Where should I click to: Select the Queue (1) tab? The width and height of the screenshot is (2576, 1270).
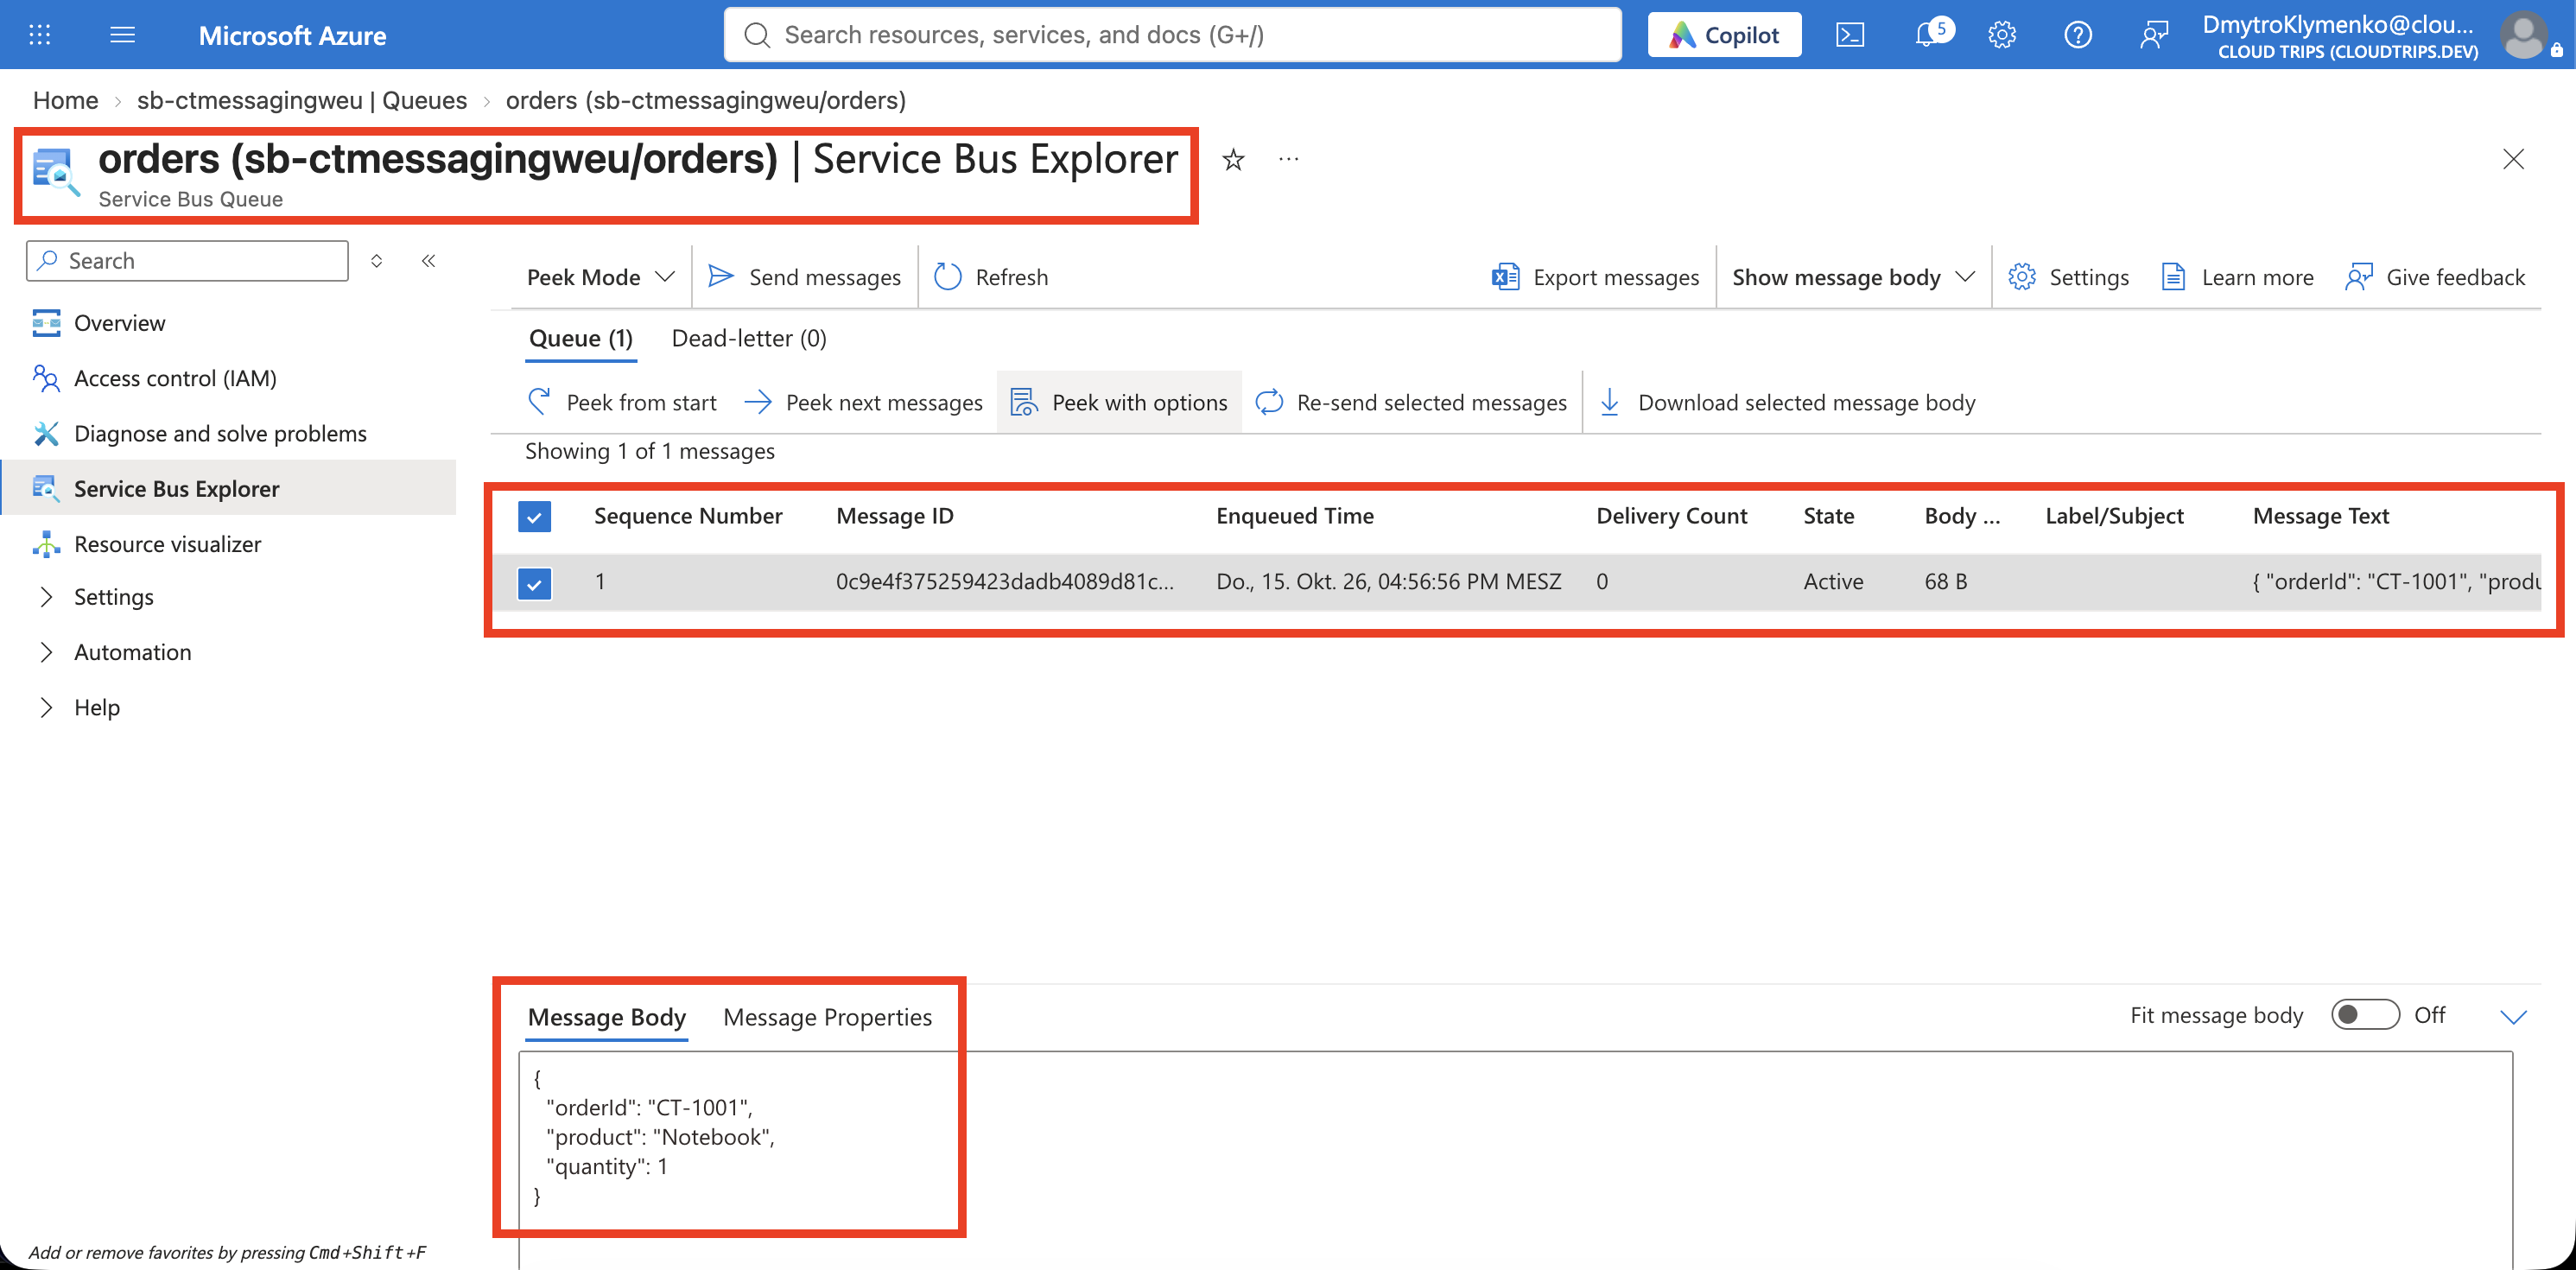tap(581, 338)
